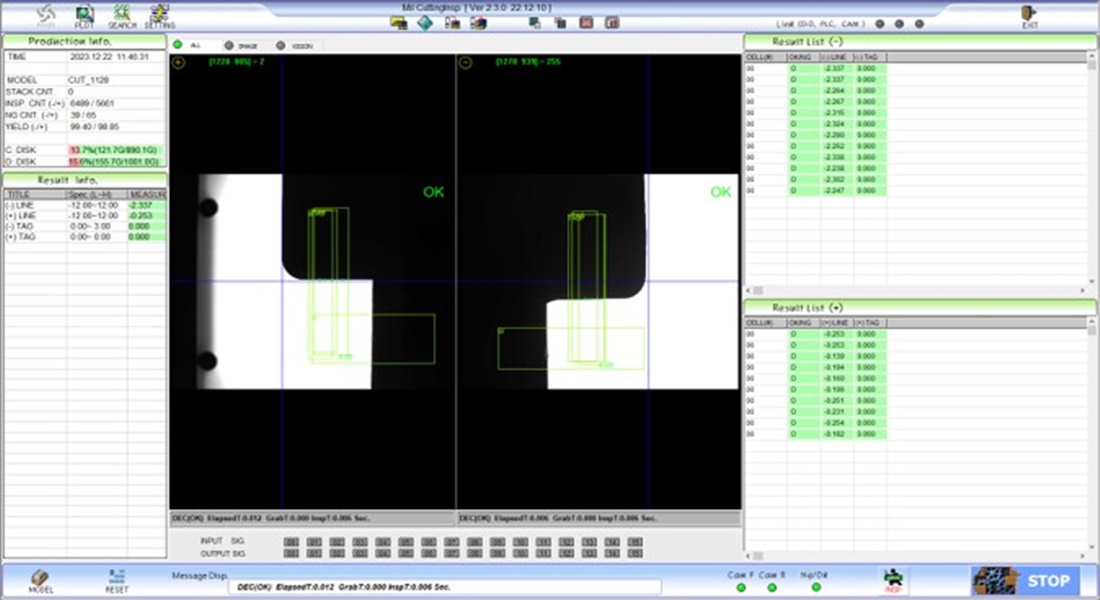Click the plus circle on left camera view

click(x=179, y=63)
